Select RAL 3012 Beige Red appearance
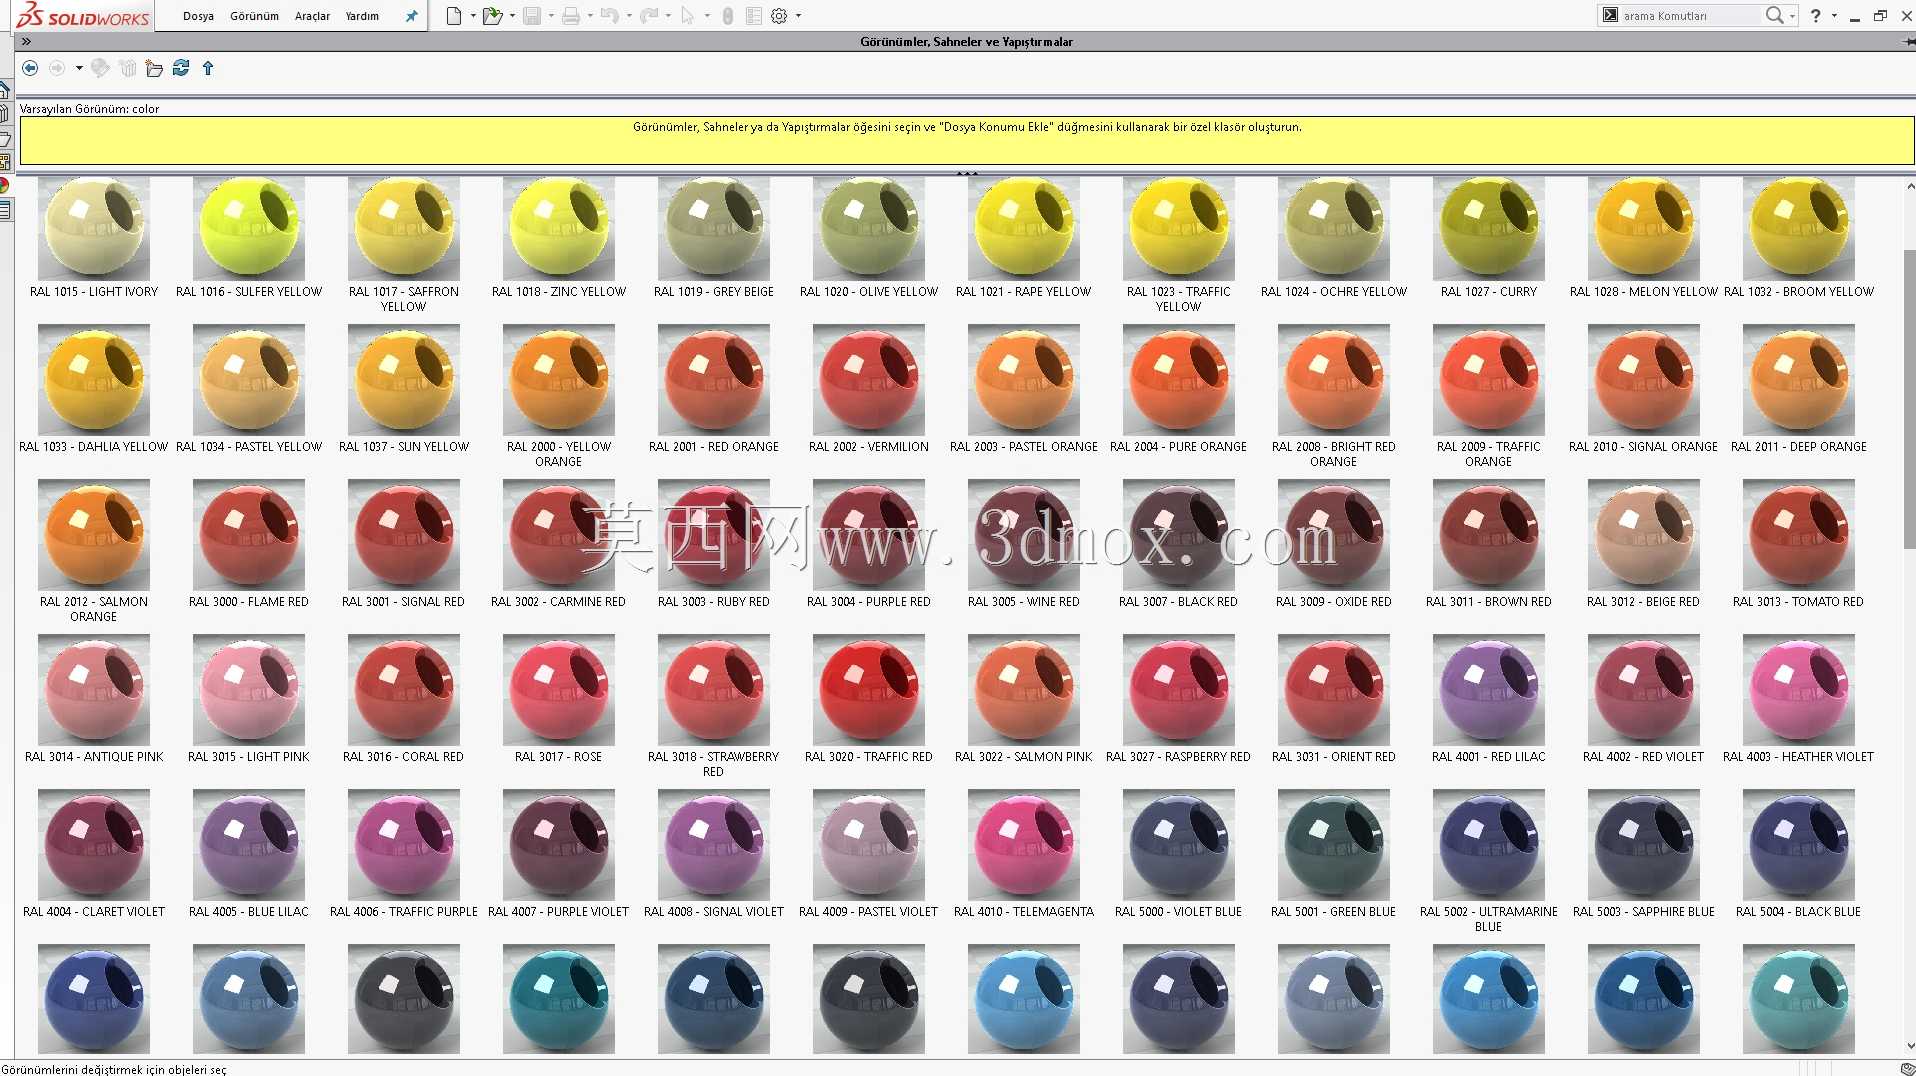 [x=1644, y=535]
